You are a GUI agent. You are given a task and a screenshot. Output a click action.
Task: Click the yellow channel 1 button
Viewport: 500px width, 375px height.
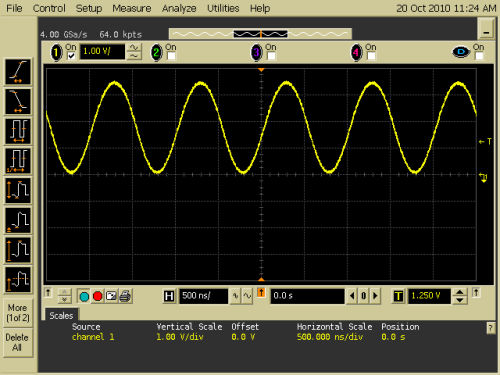[x=56, y=52]
